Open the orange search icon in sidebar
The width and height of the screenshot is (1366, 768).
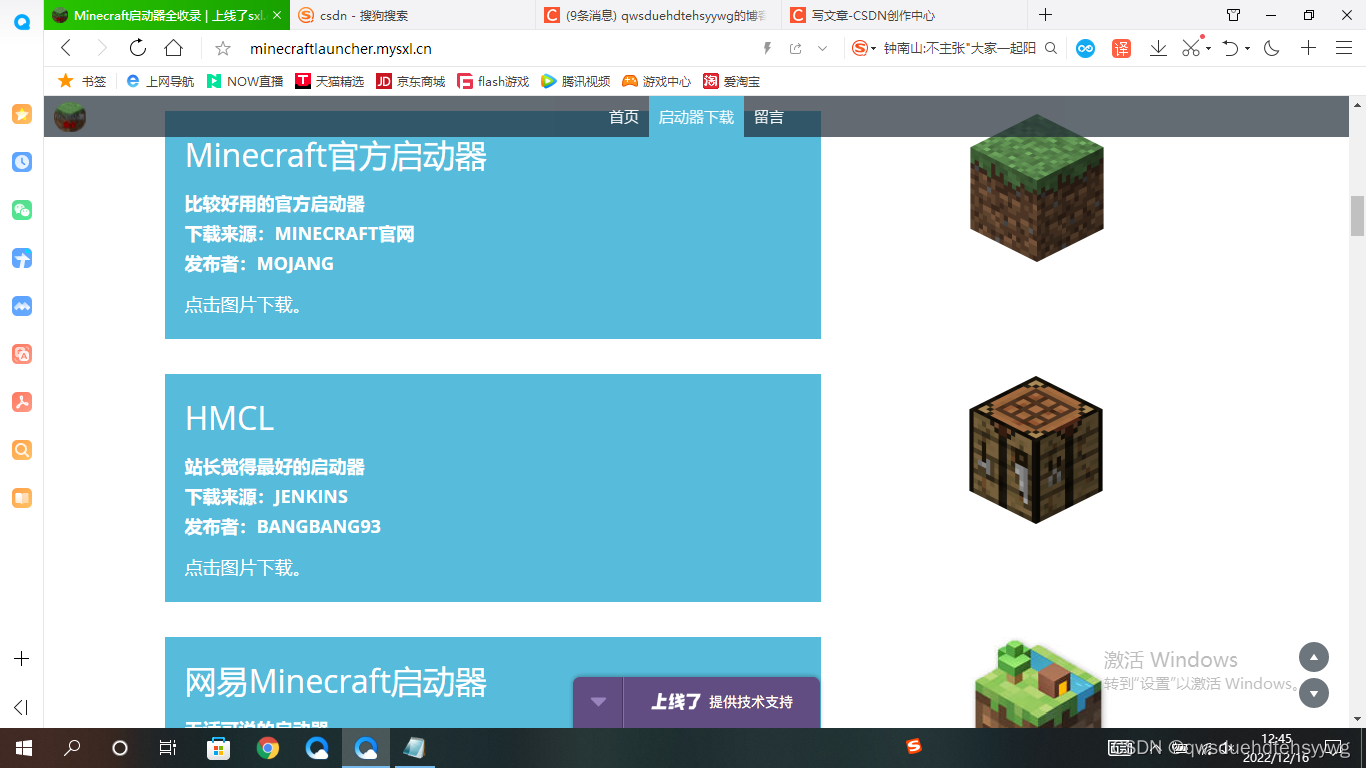[21, 450]
